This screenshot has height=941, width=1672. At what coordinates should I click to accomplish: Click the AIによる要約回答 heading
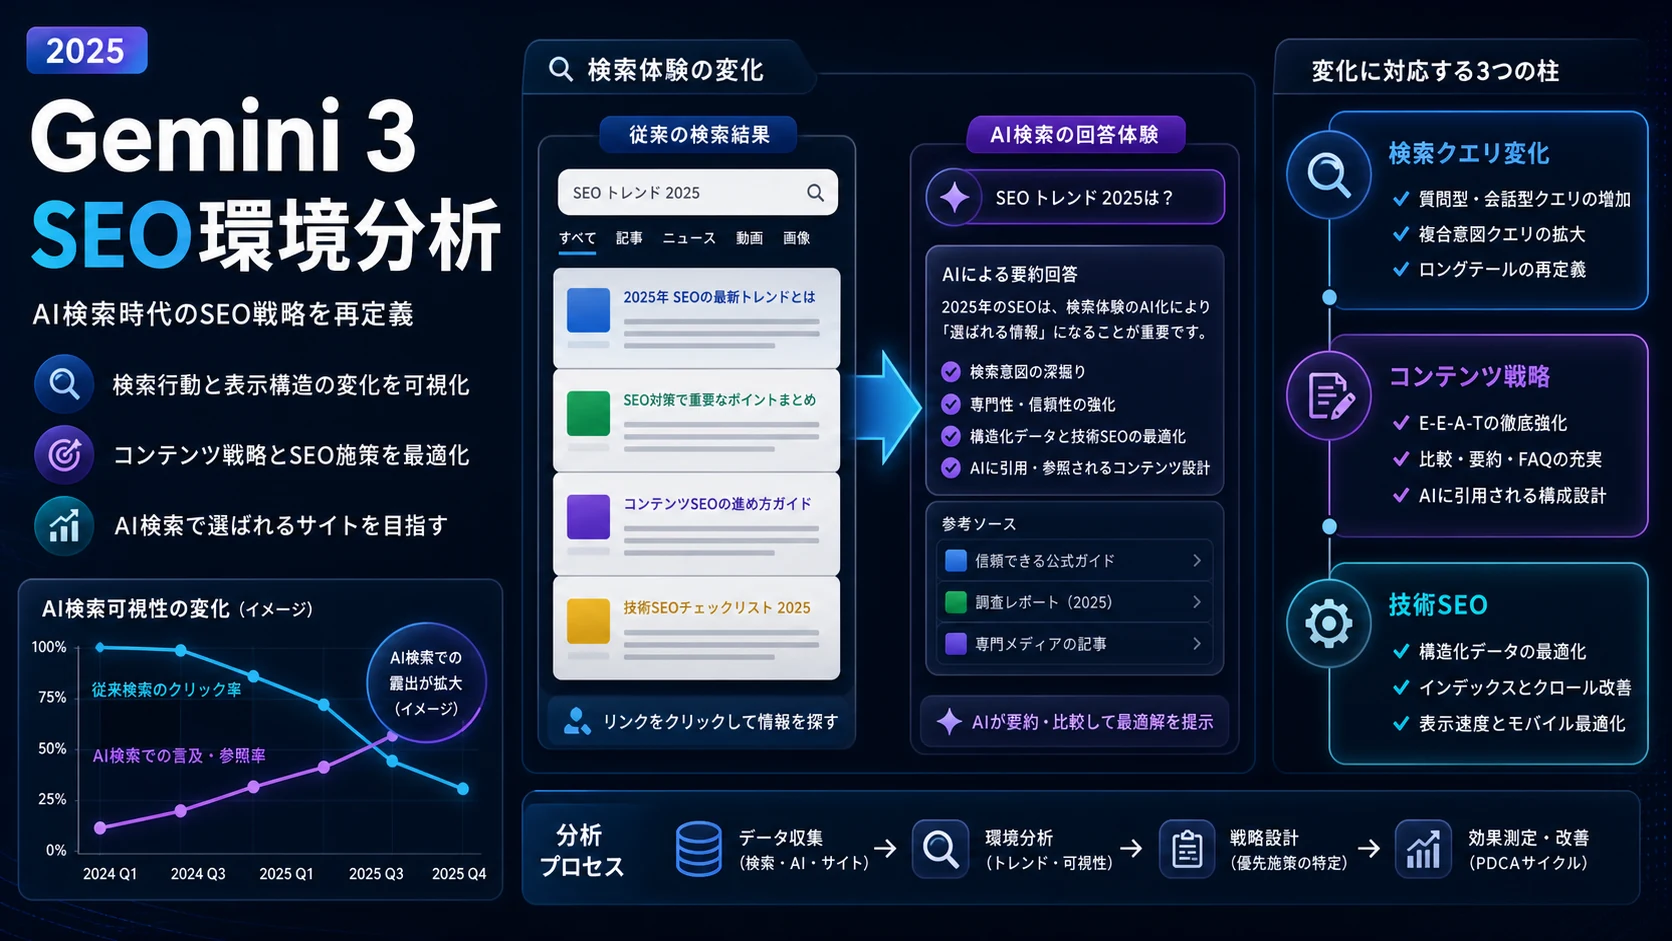(x=1009, y=274)
